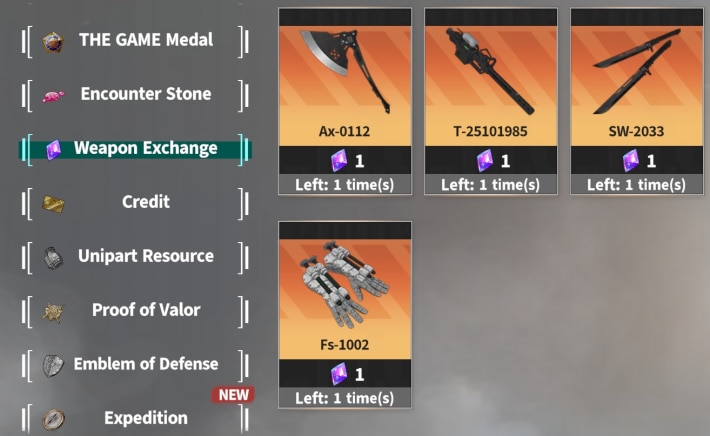This screenshot has width=710, height=436.
Task: Open the Unipart Resource category
Action: pyautogui.click(x=135, y=257)
